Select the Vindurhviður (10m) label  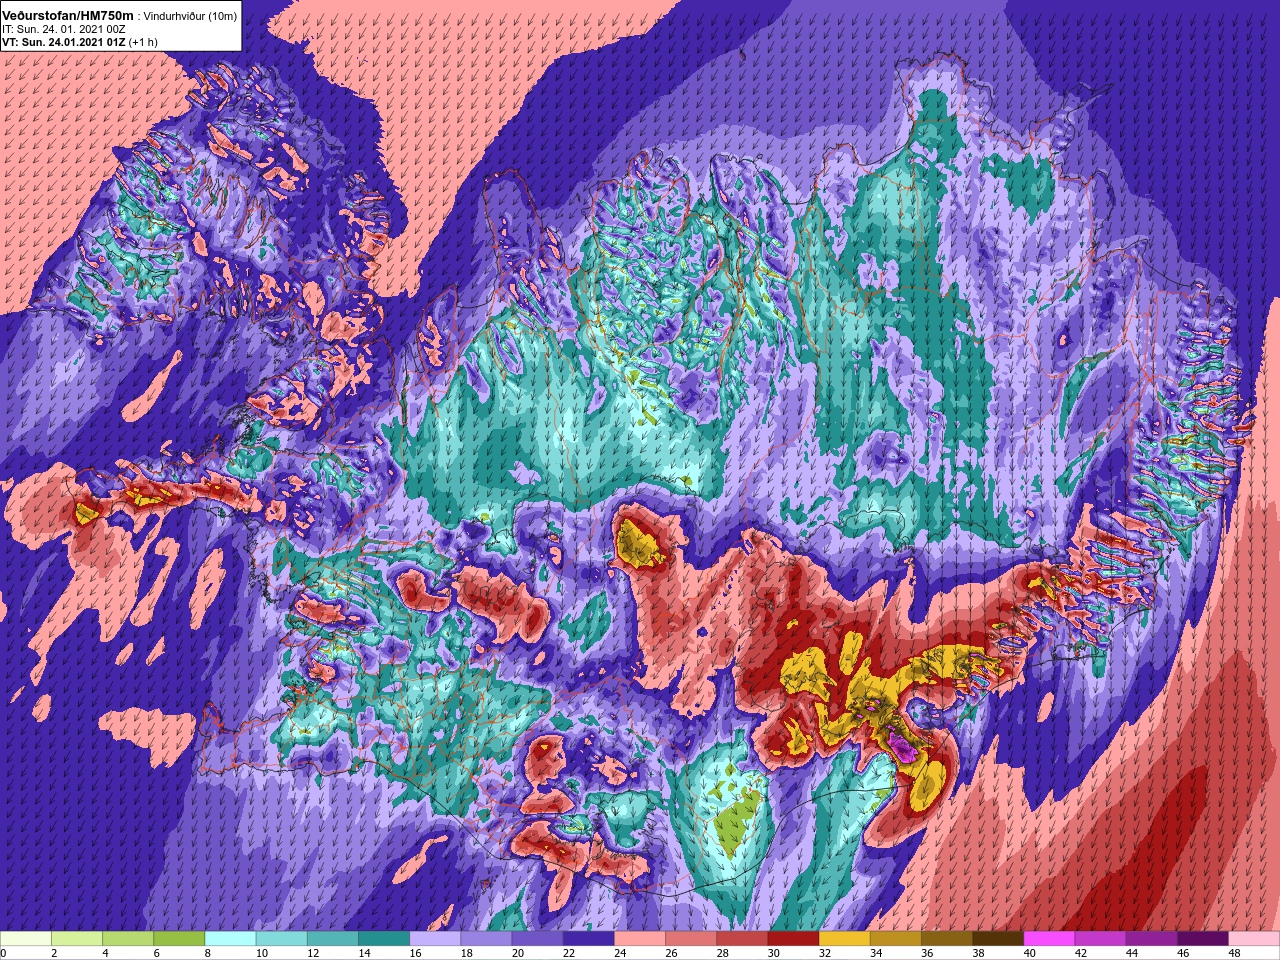191,16
